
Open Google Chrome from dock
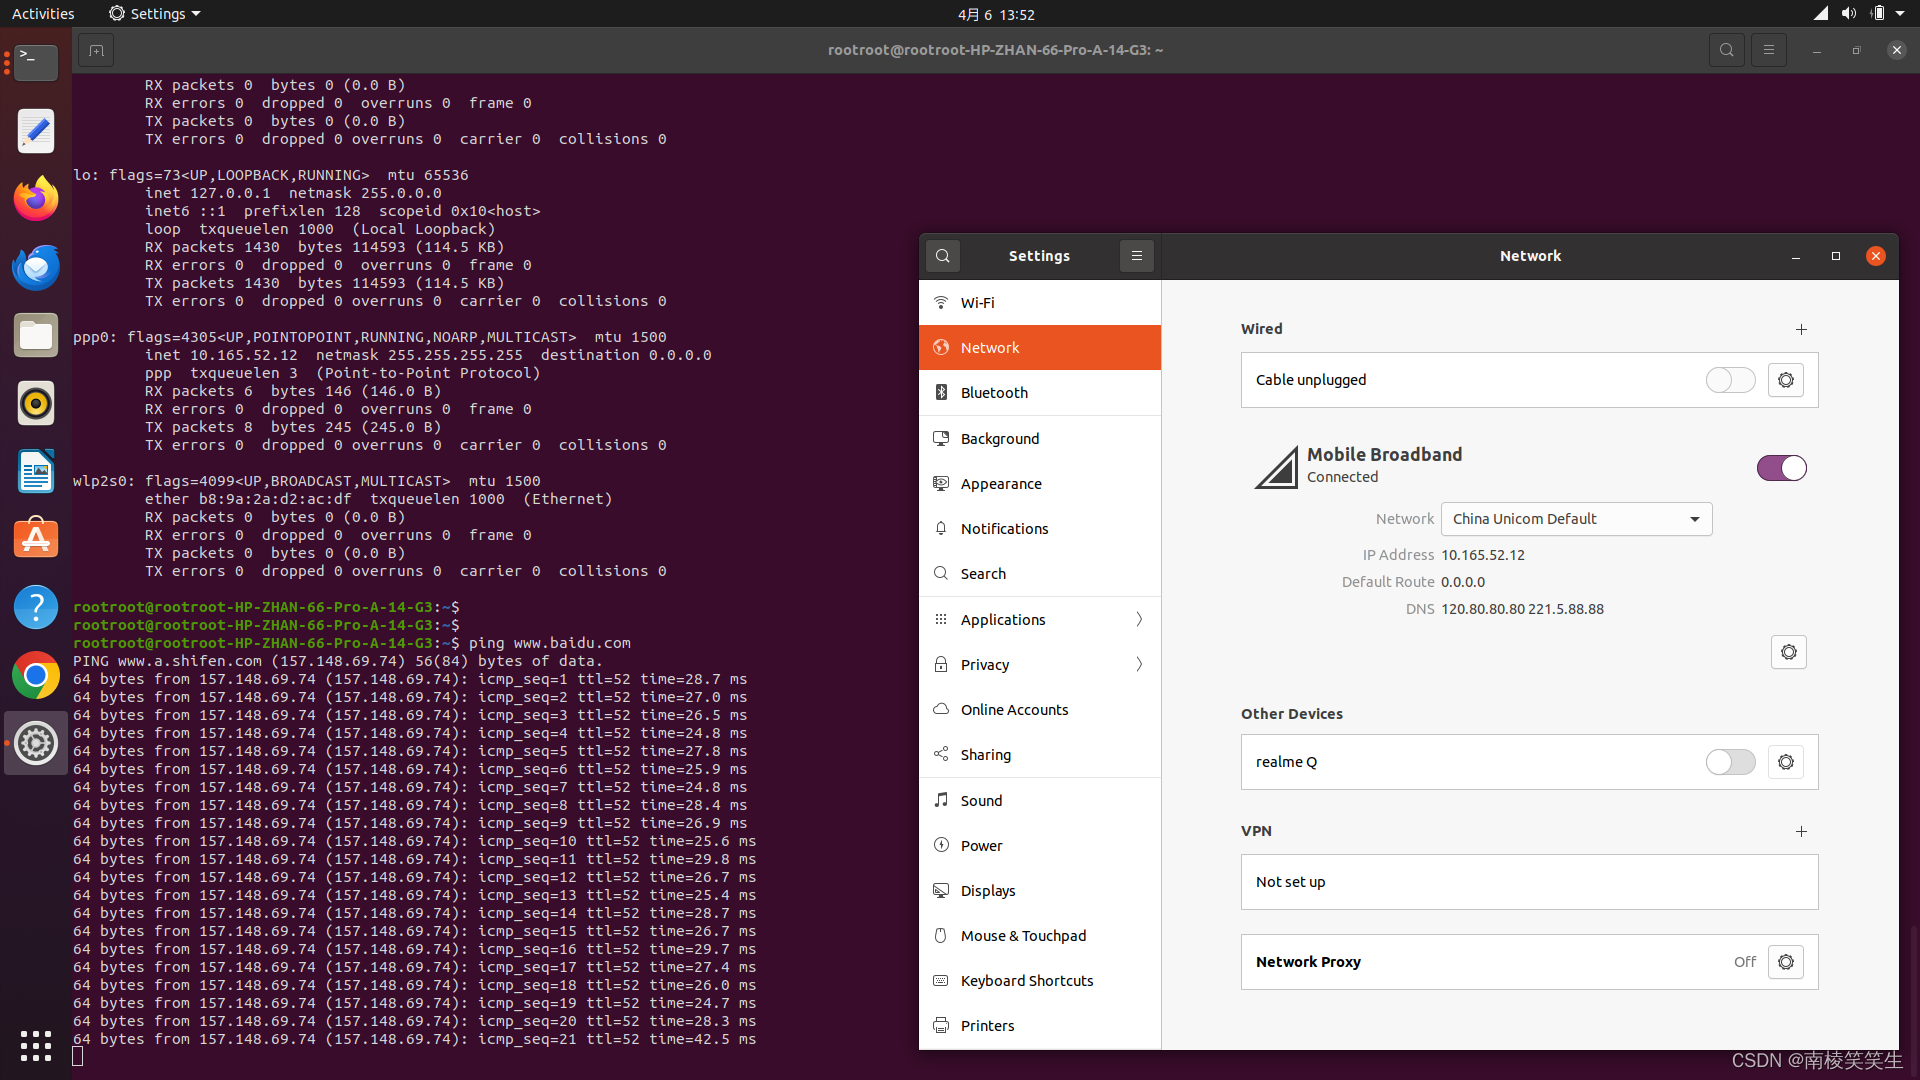pos(36,676)
